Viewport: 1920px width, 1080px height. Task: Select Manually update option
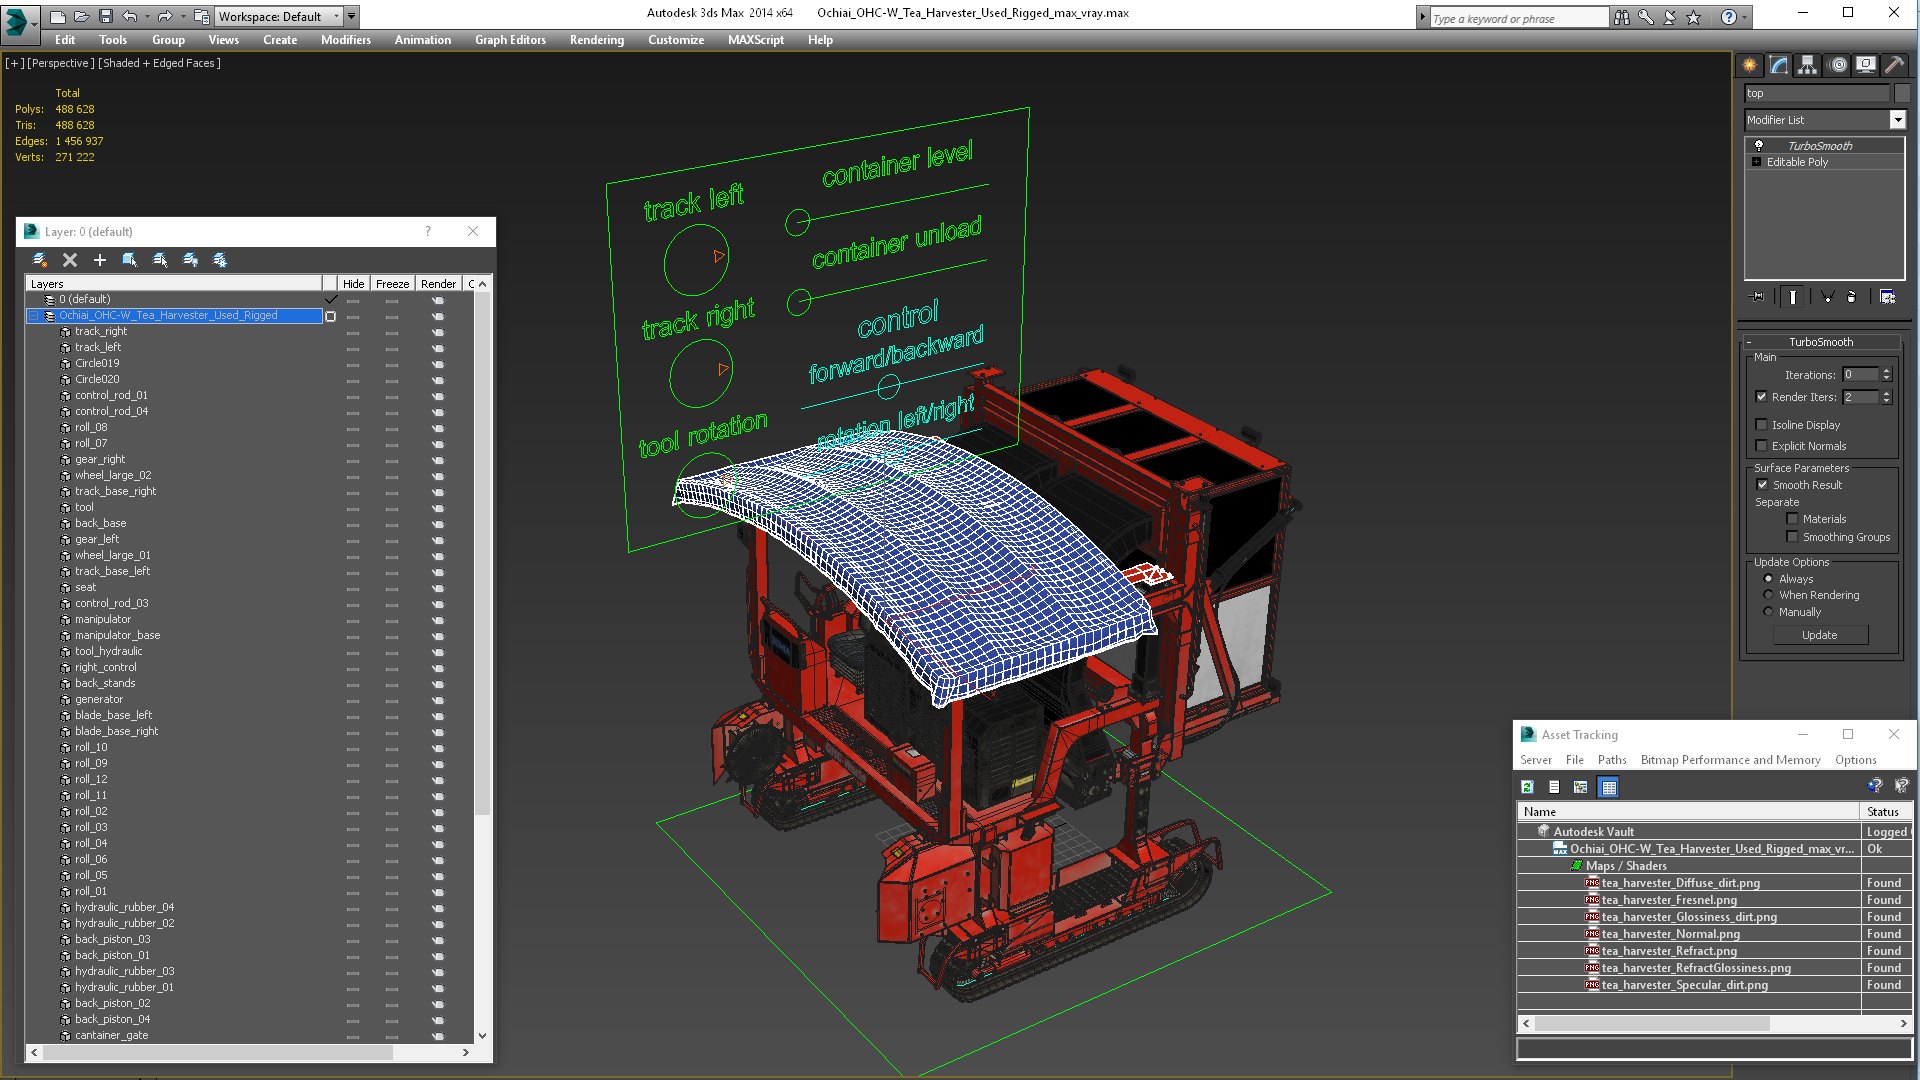click(1768, 612)
